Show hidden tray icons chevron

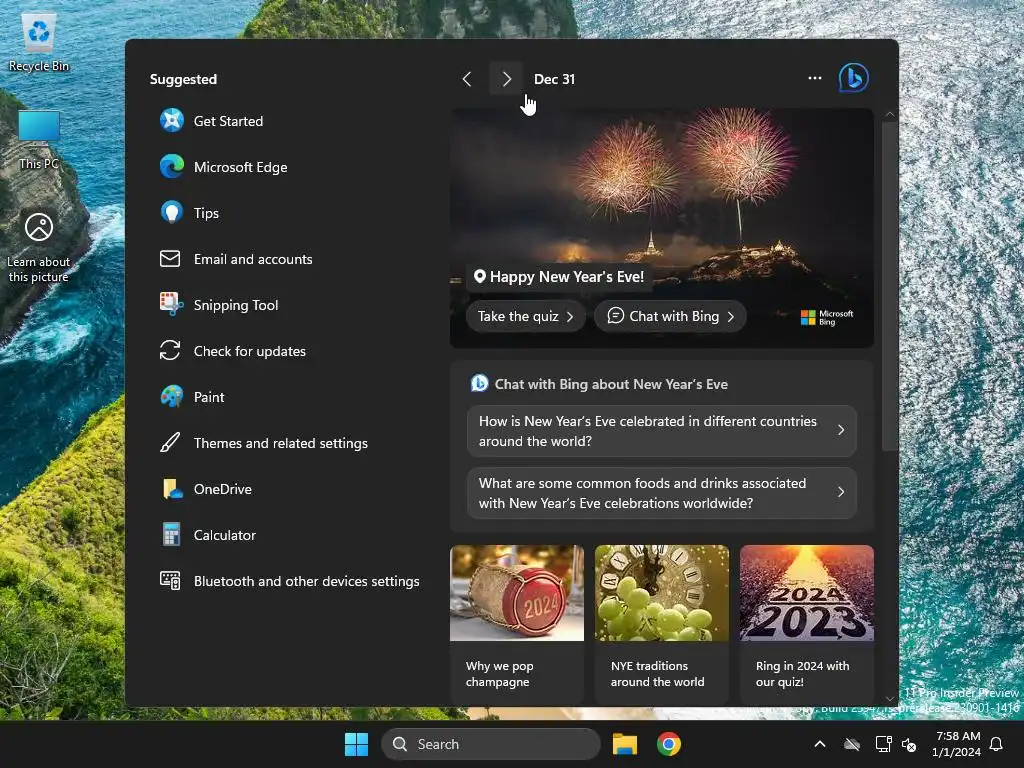pos(820,744)
